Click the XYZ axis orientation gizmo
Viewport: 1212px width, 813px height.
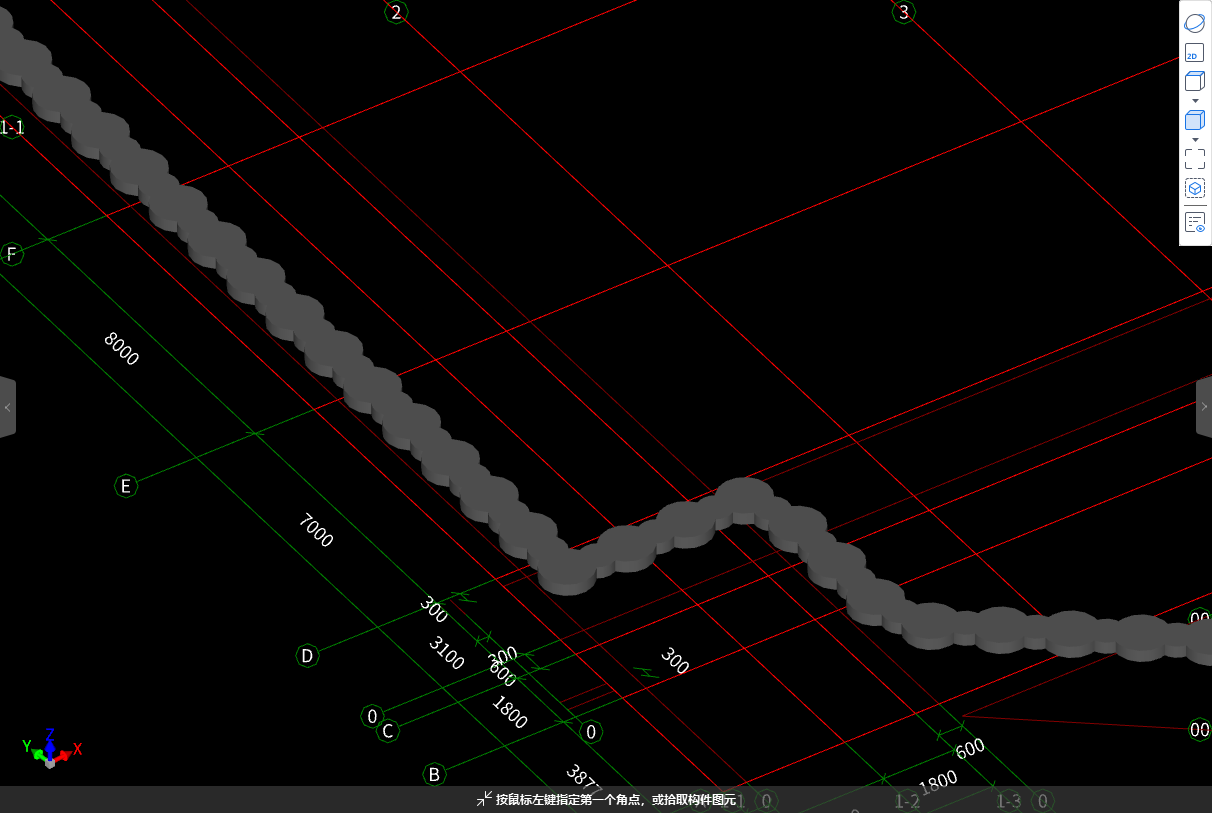pos(50,748)
